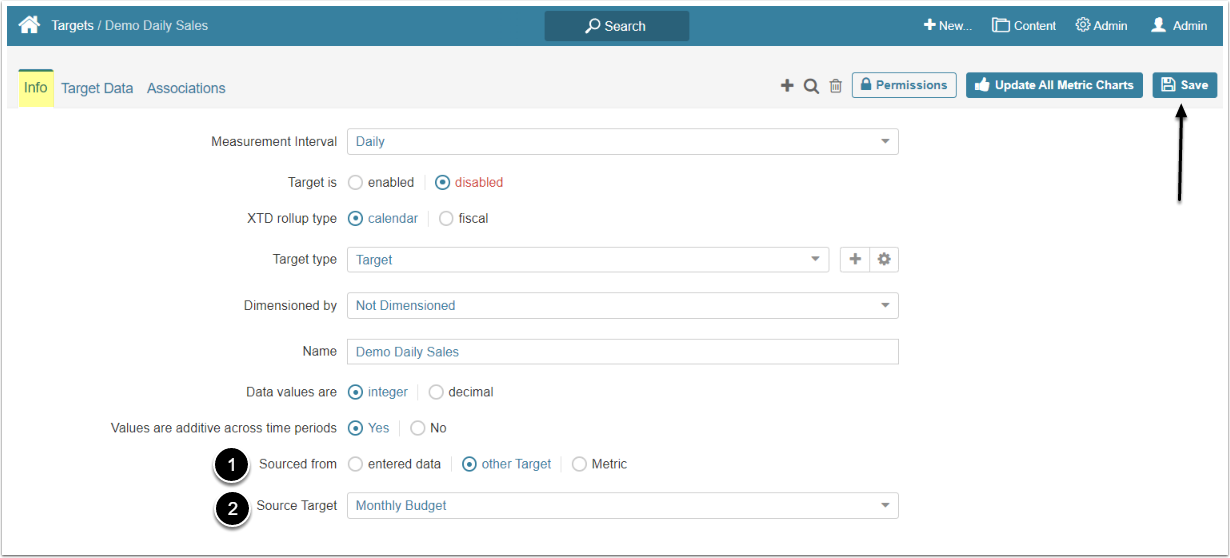Open the Search box in header
This screenshot has width=1230, height=558.
tap(617, 26)
